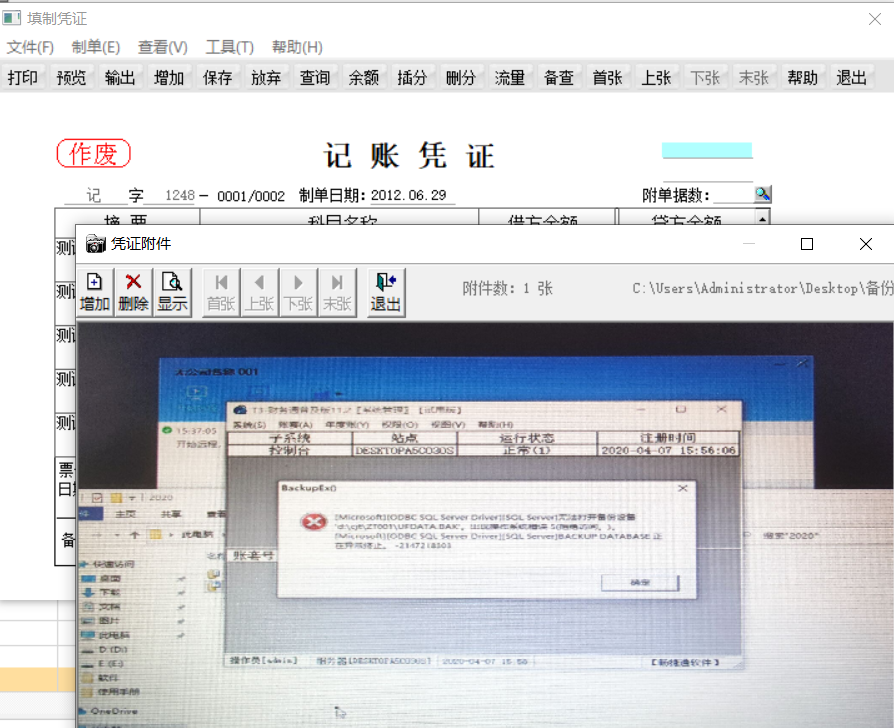Click 末张 in the 填制凭证 toolbar
The width and height of the screenshot is (894, 728).
point(754,78)
